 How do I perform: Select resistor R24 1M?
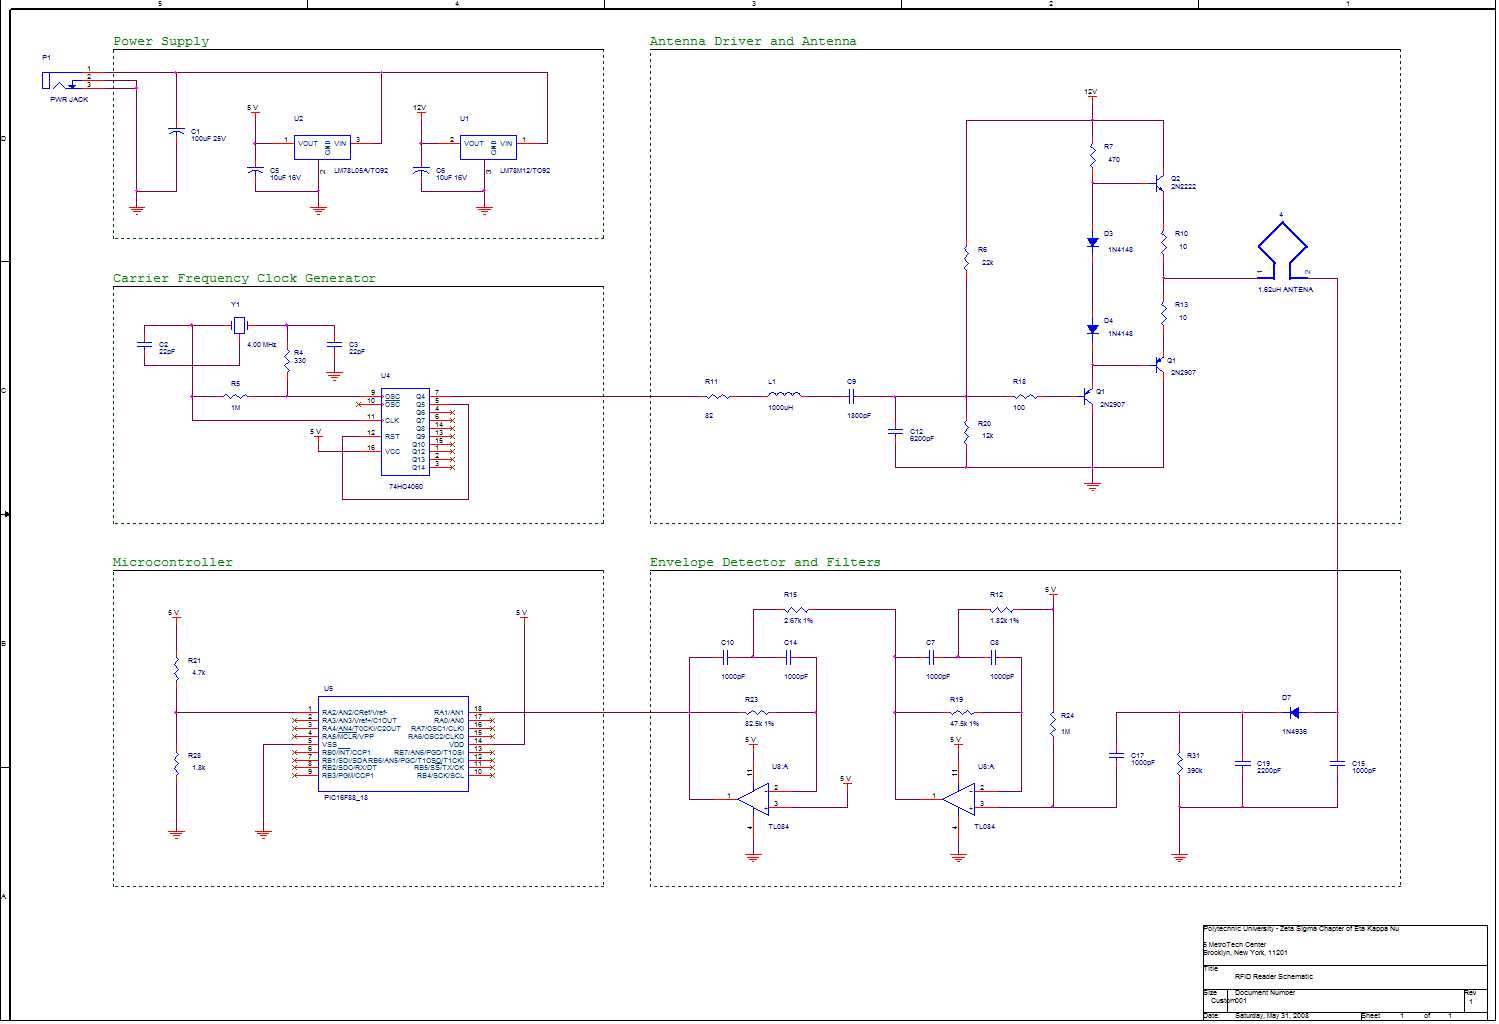click(1053, 723)
